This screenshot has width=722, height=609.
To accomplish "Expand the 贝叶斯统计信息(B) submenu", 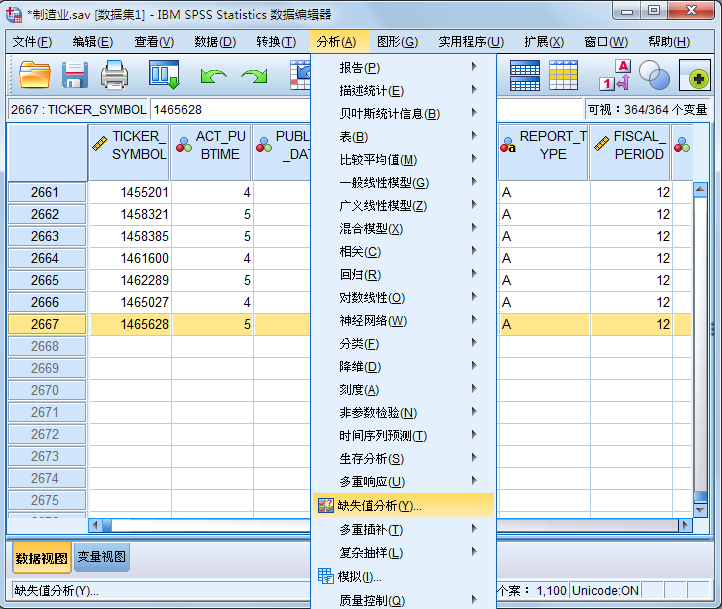I will [x=404, y=113].
